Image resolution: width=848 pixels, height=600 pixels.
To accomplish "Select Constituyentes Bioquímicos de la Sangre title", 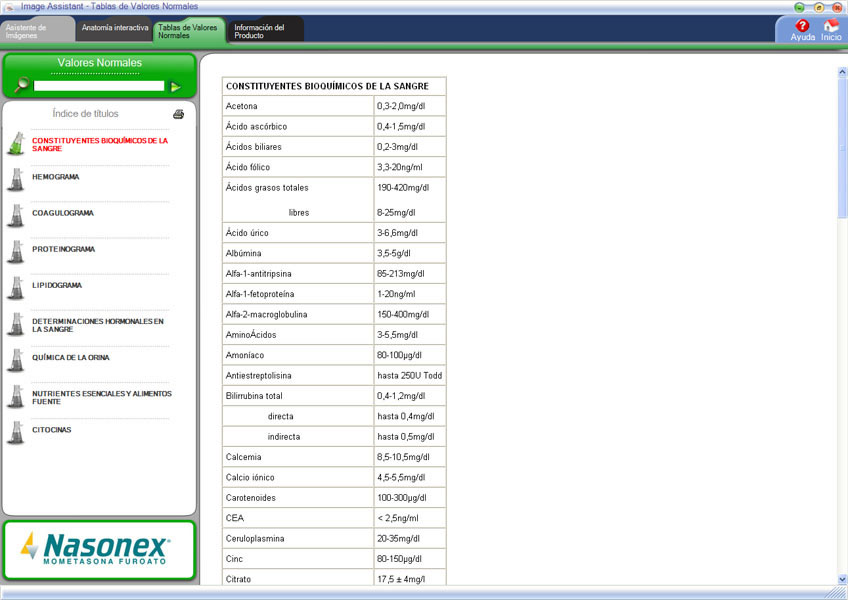I will pos(100,144).
